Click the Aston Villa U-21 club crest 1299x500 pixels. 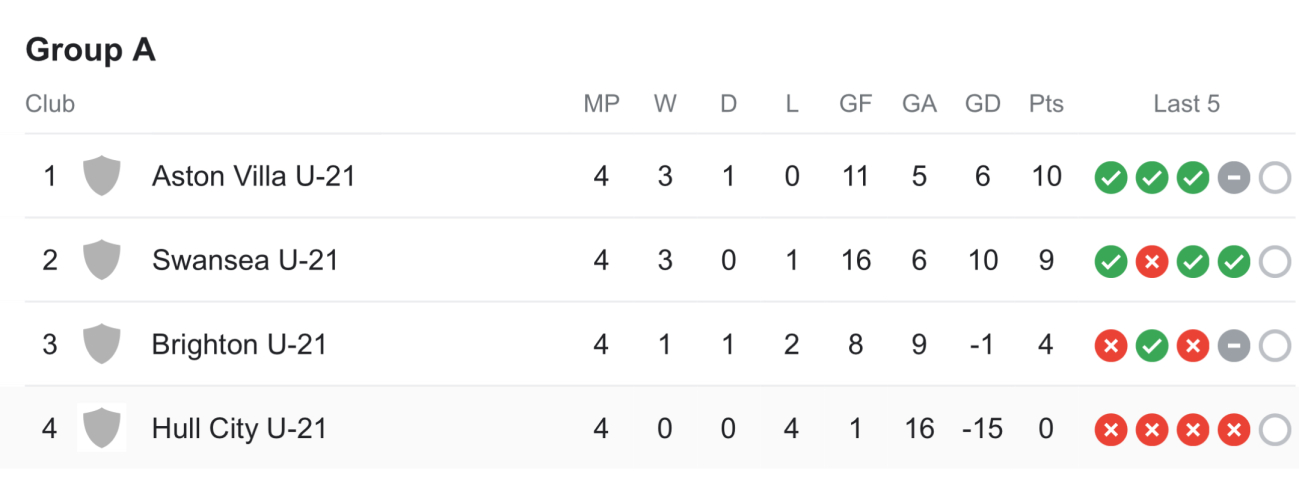click(x=102, y=176)
